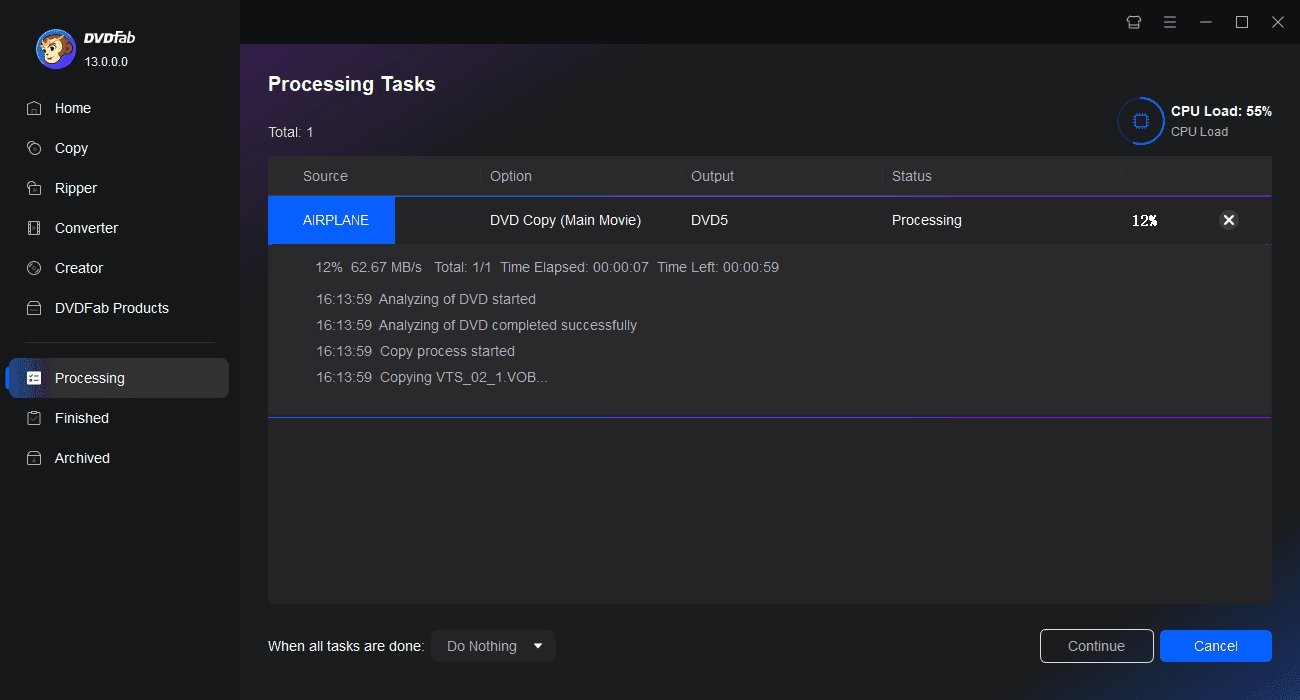Click the CPU chip load gauge icon
The image size is (1300, 700).
pos(1141,121)
